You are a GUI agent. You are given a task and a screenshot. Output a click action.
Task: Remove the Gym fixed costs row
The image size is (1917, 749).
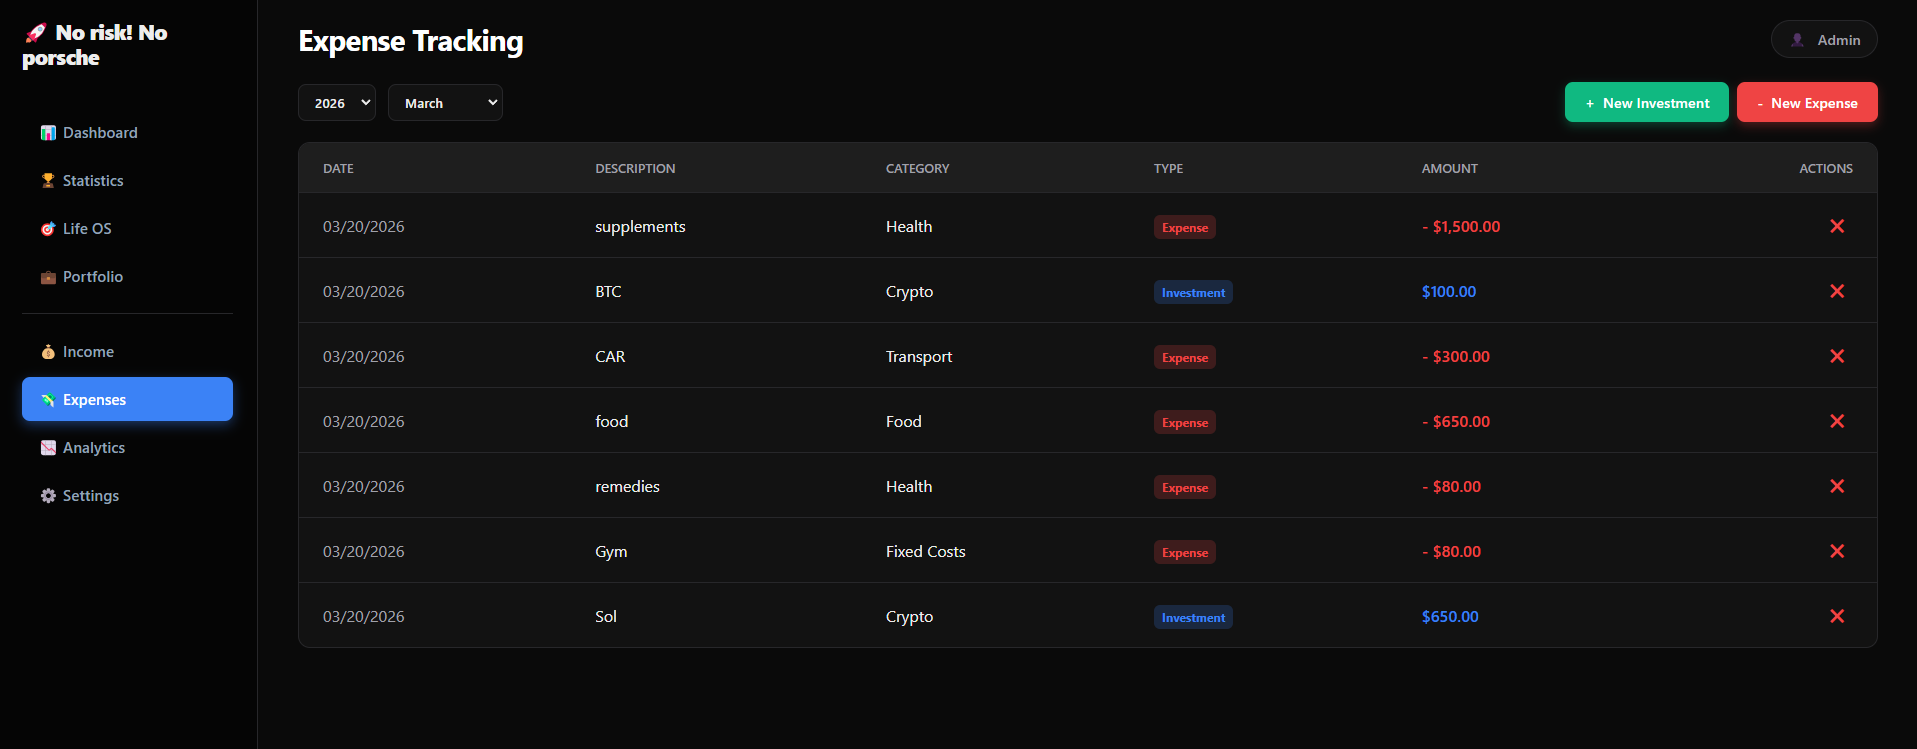coord(1836,551)
